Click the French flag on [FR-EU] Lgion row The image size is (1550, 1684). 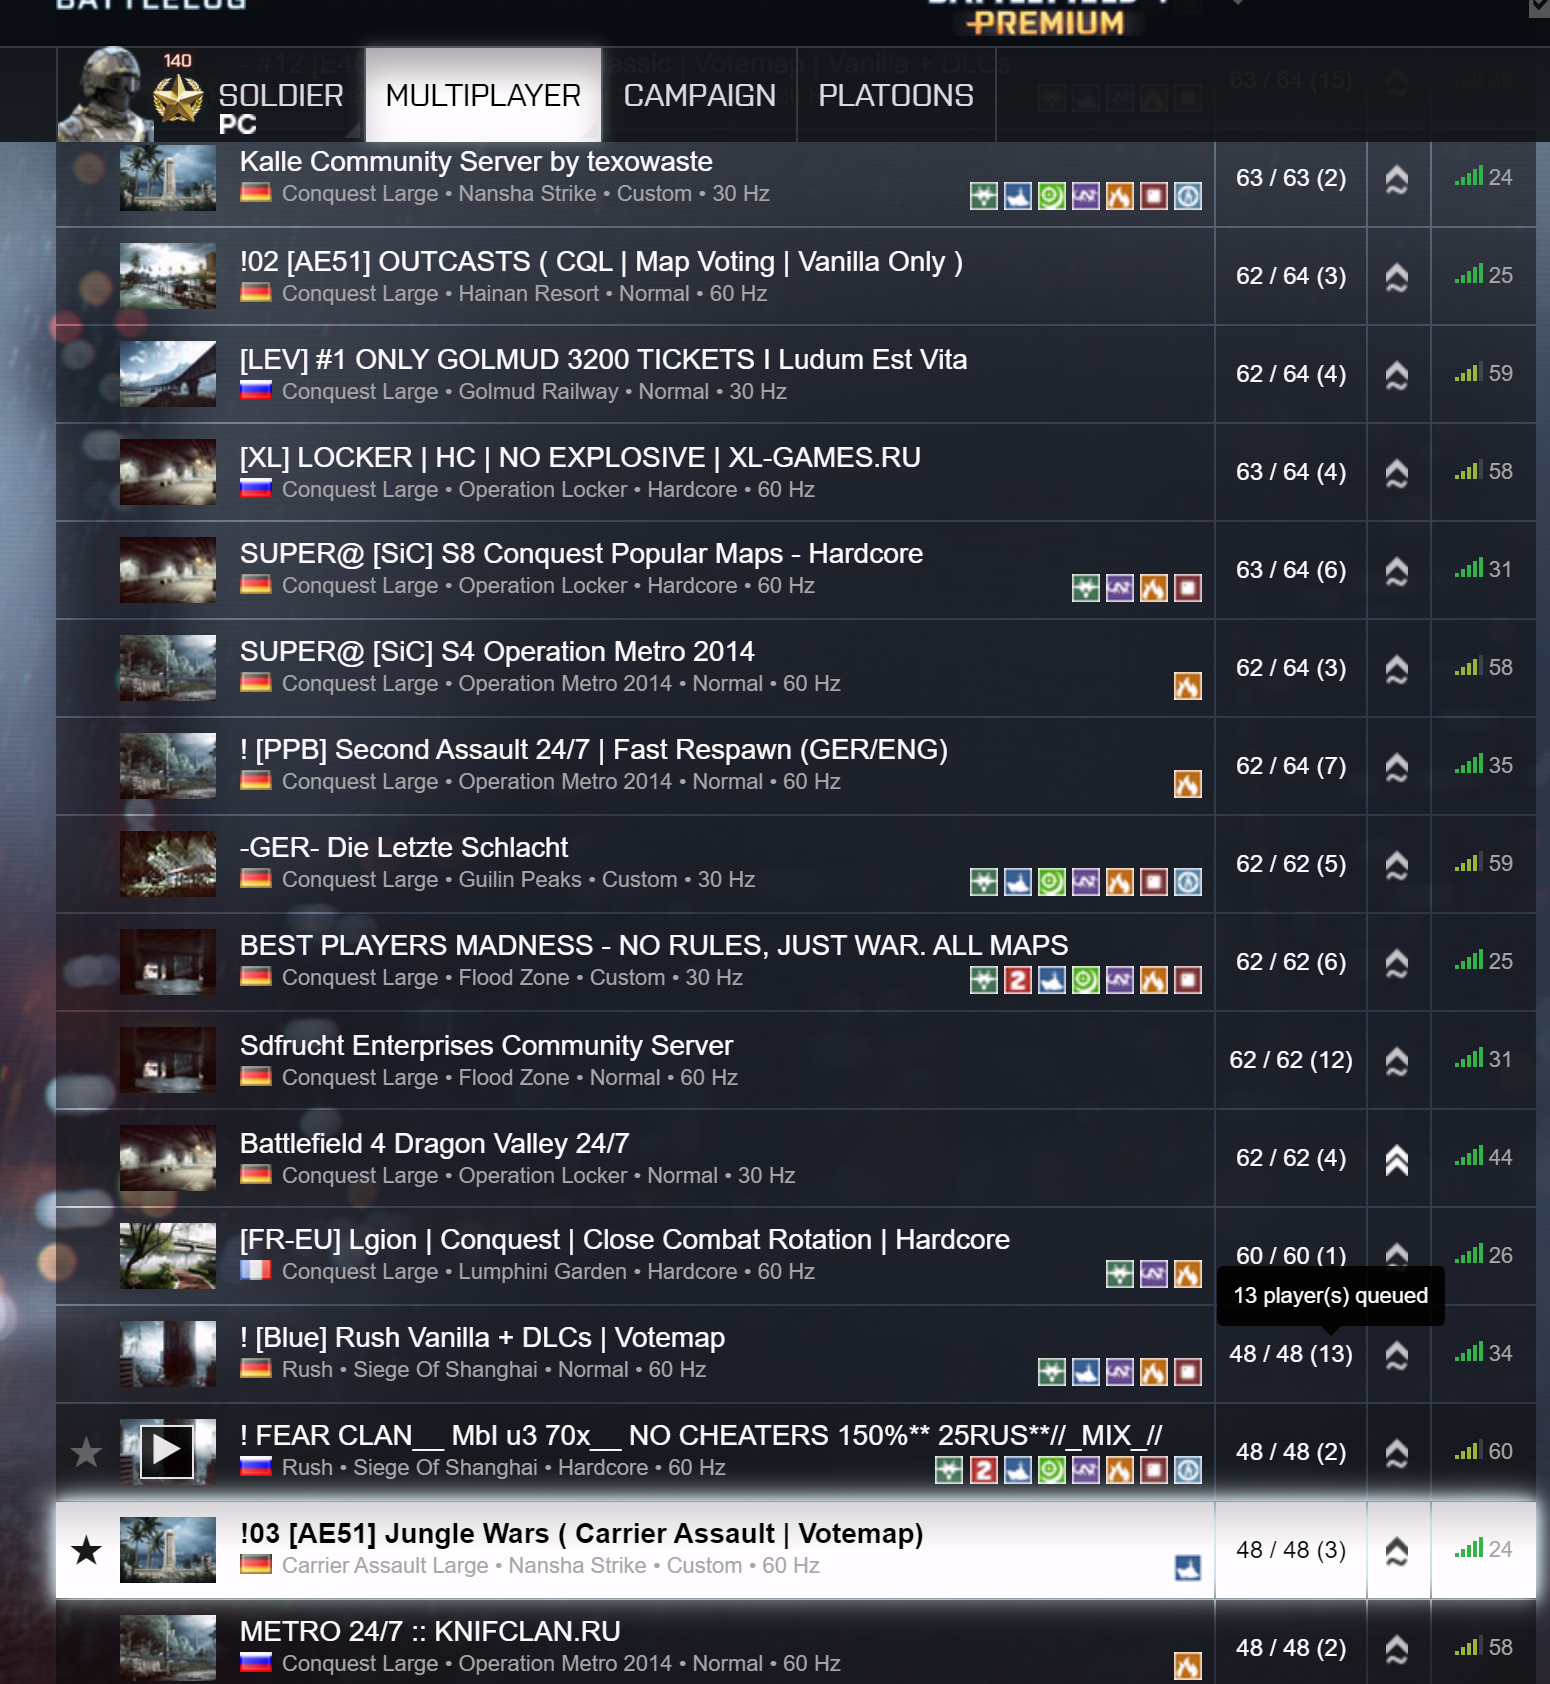pos(256,1270)
